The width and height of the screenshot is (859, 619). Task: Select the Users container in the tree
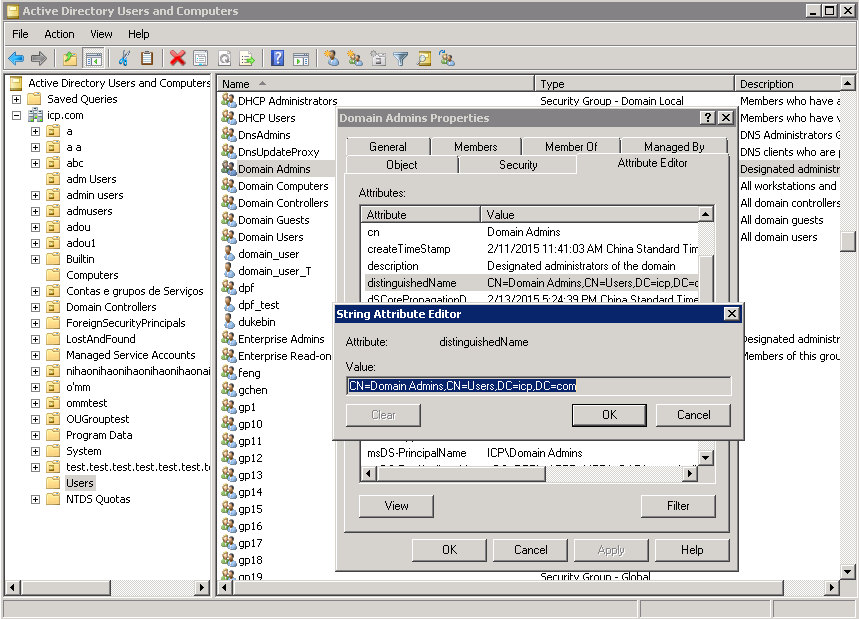[80, 483]
